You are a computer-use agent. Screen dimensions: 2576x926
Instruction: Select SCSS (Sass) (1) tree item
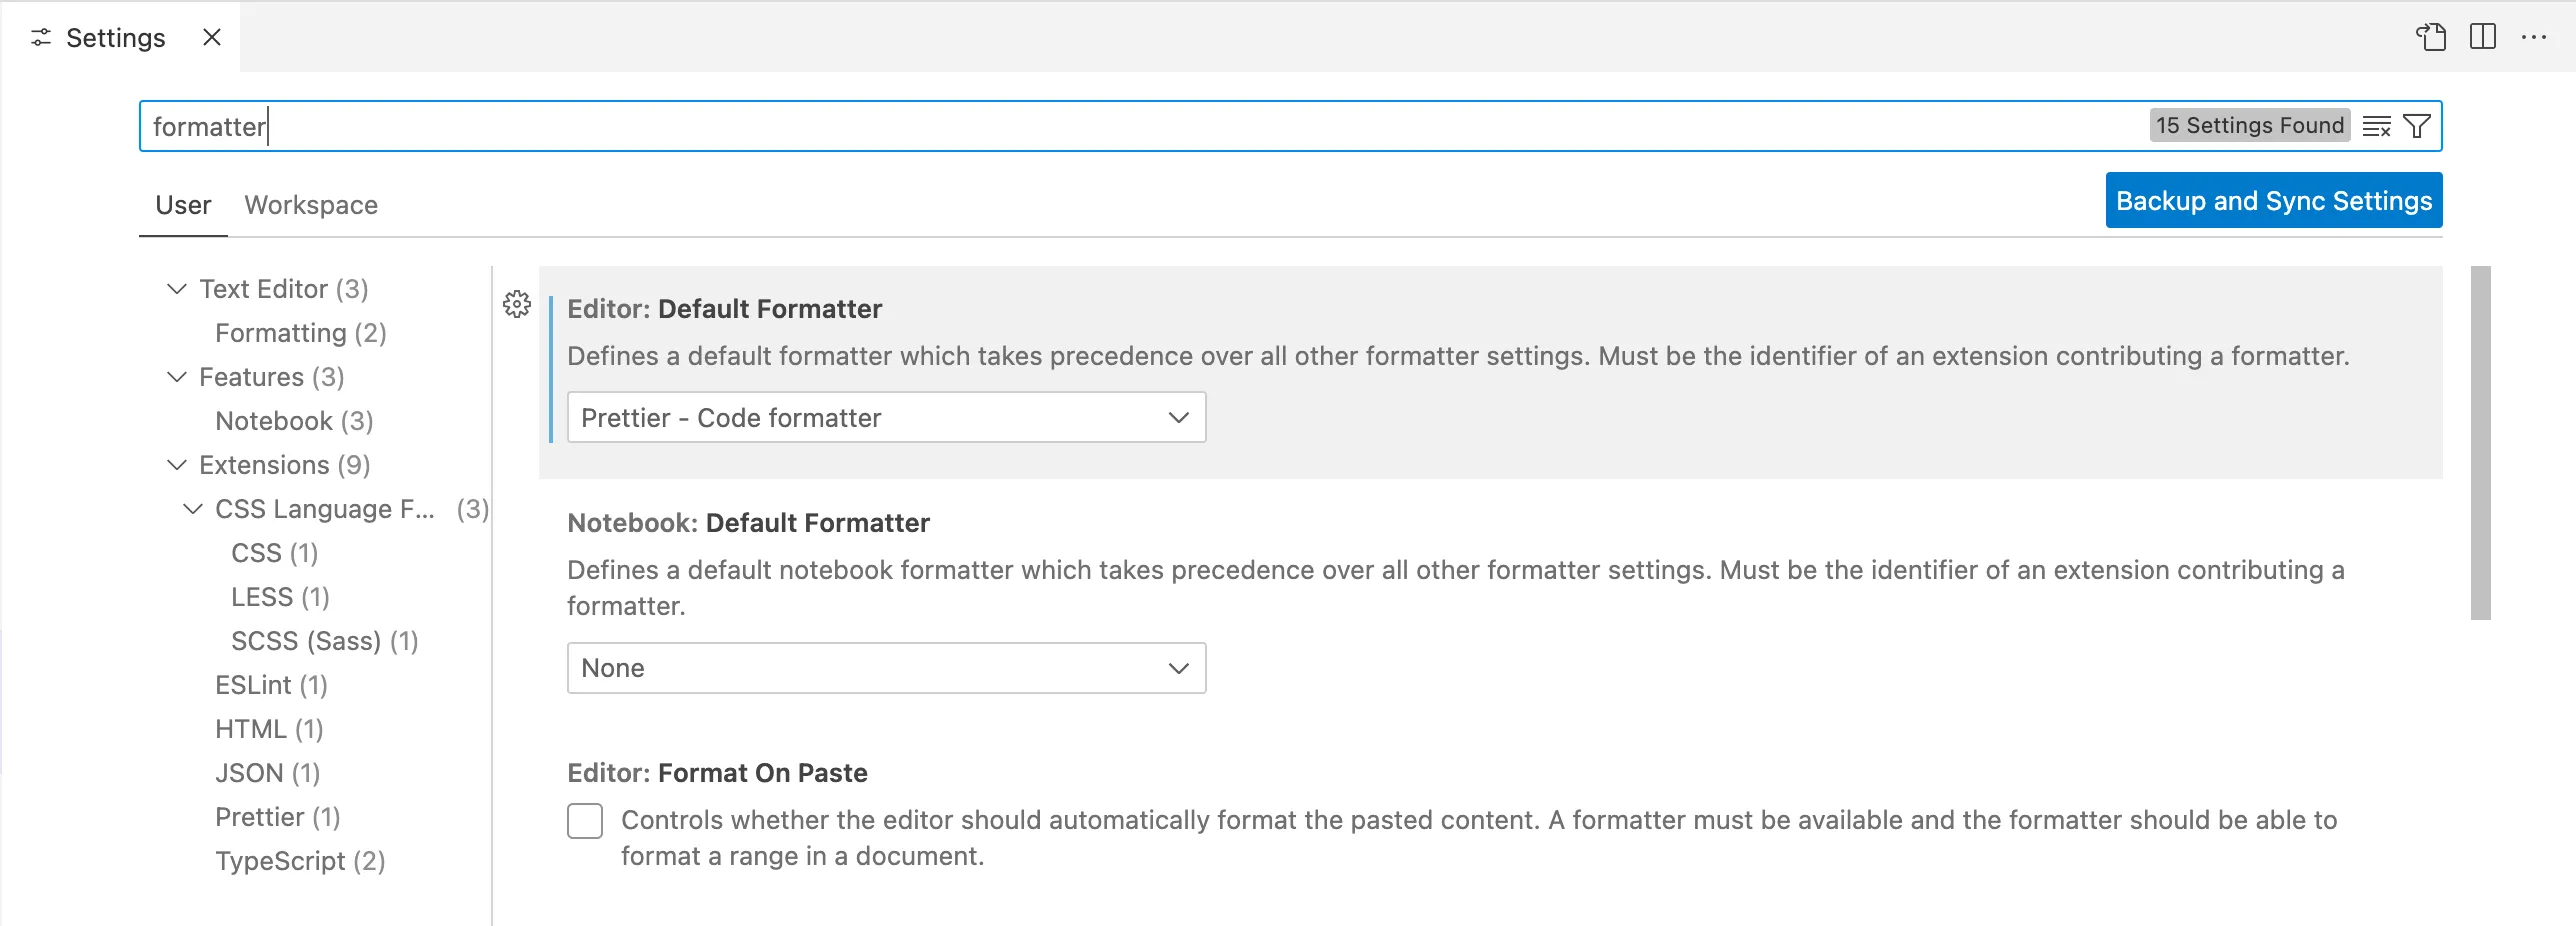click(325, 641)
